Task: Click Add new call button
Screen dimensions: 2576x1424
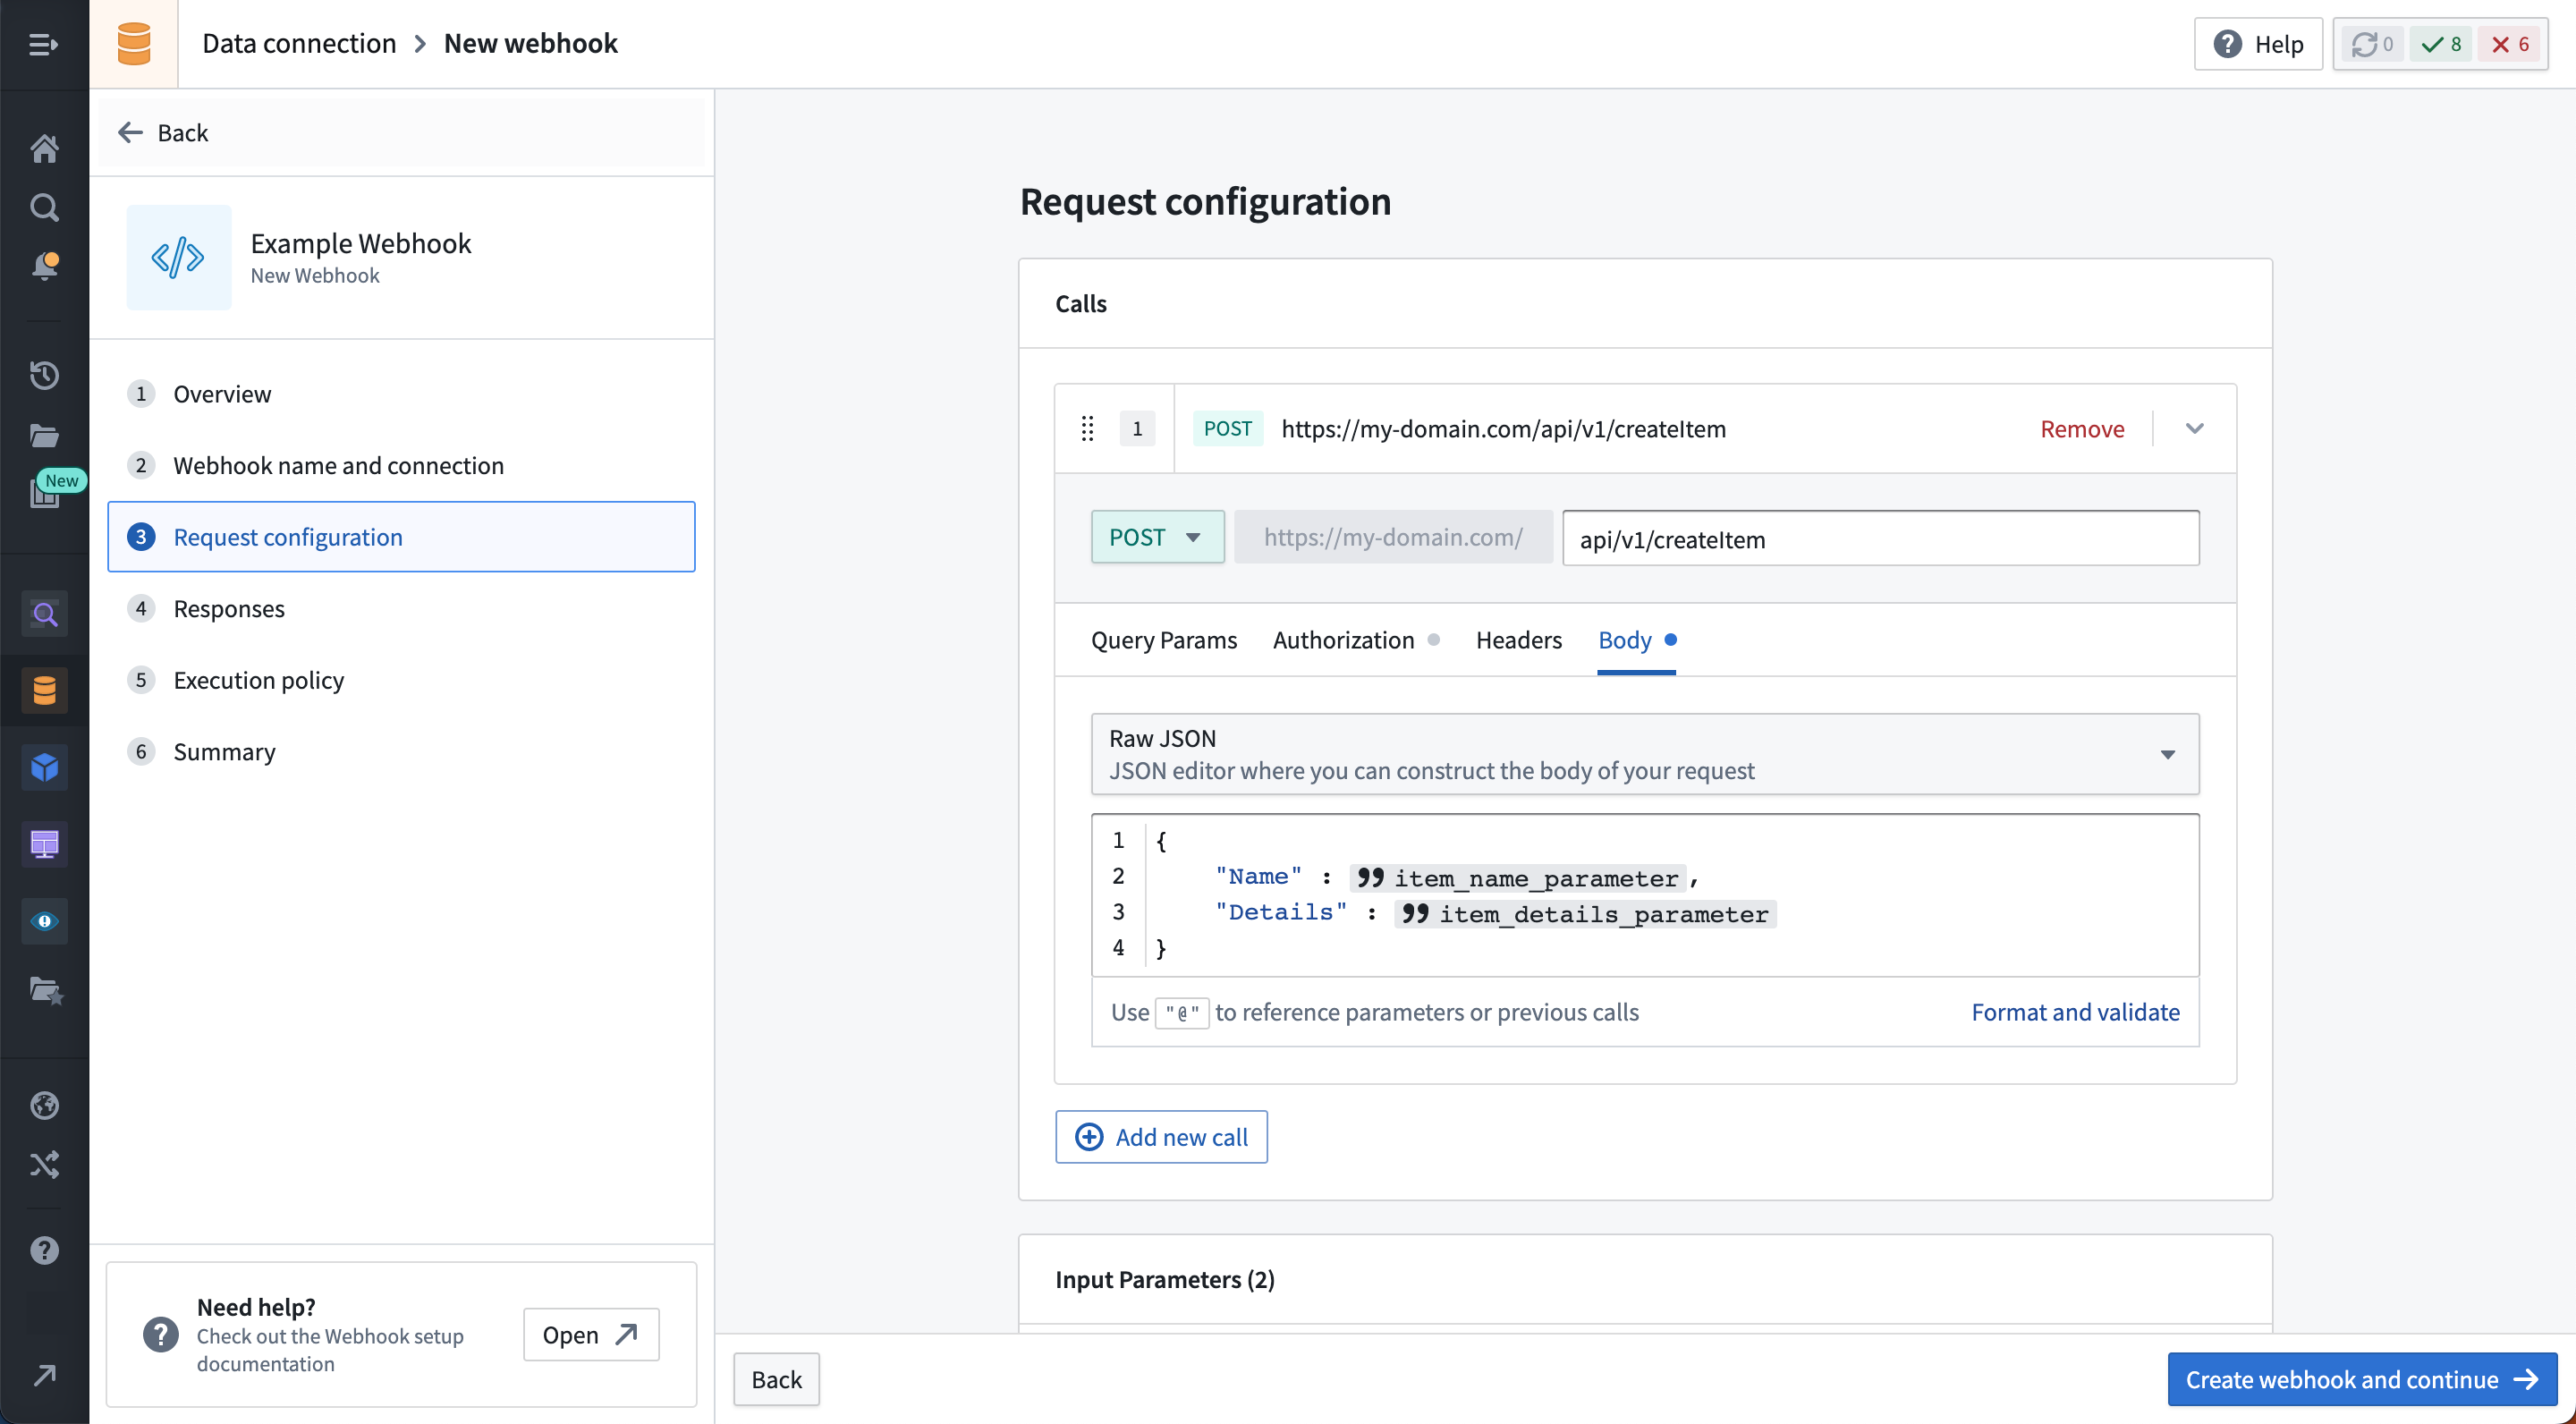Action: click(x=1161, y=1136)
